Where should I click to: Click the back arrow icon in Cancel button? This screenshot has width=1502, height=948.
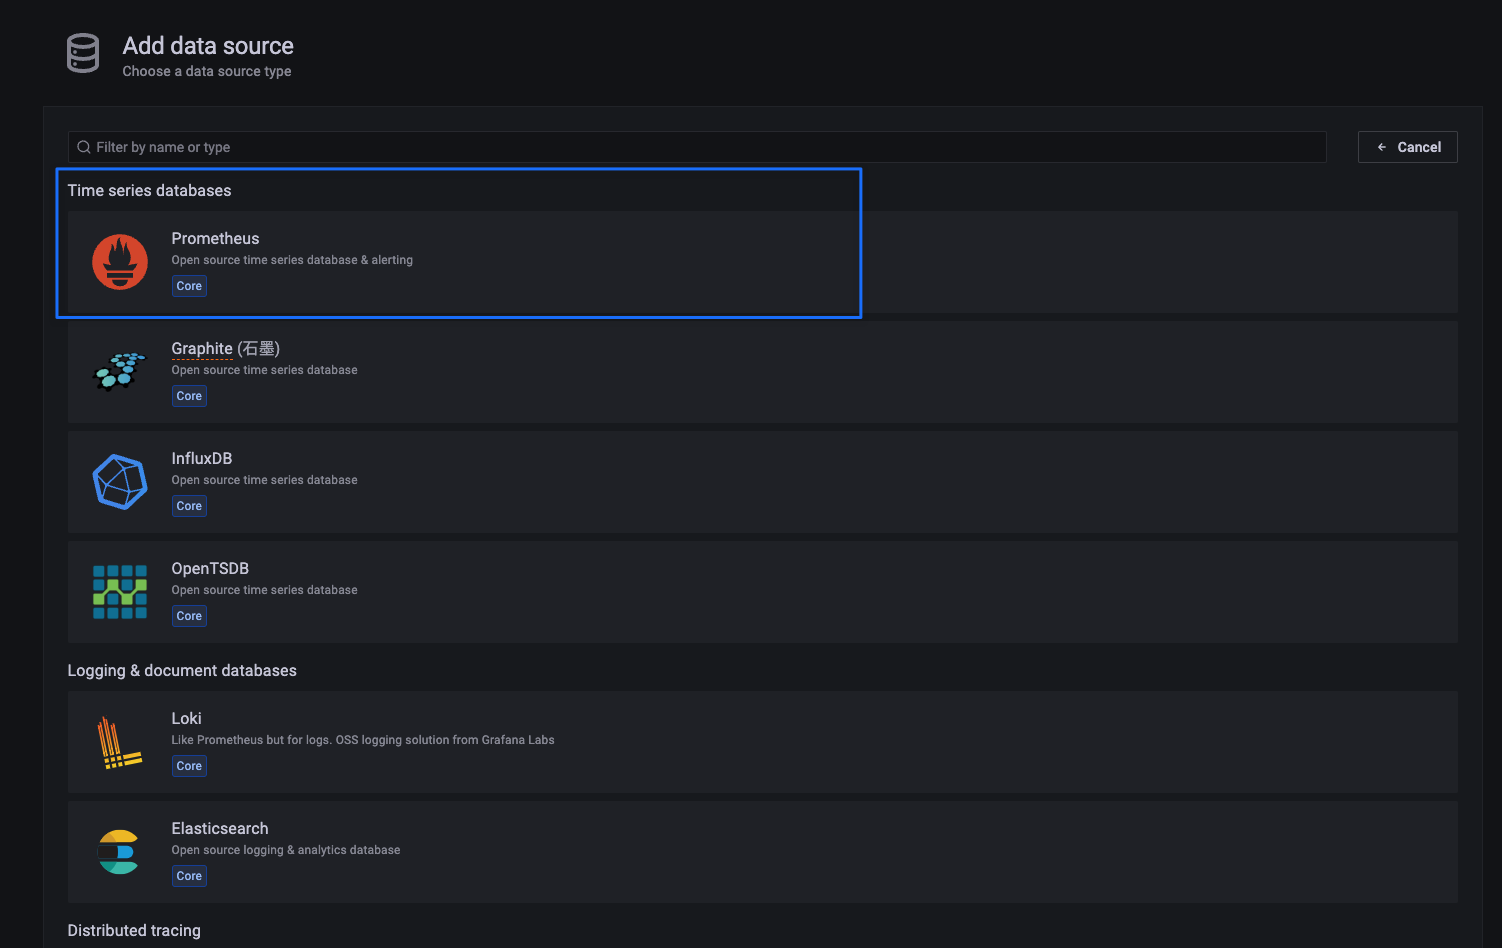click(1382, 147)
